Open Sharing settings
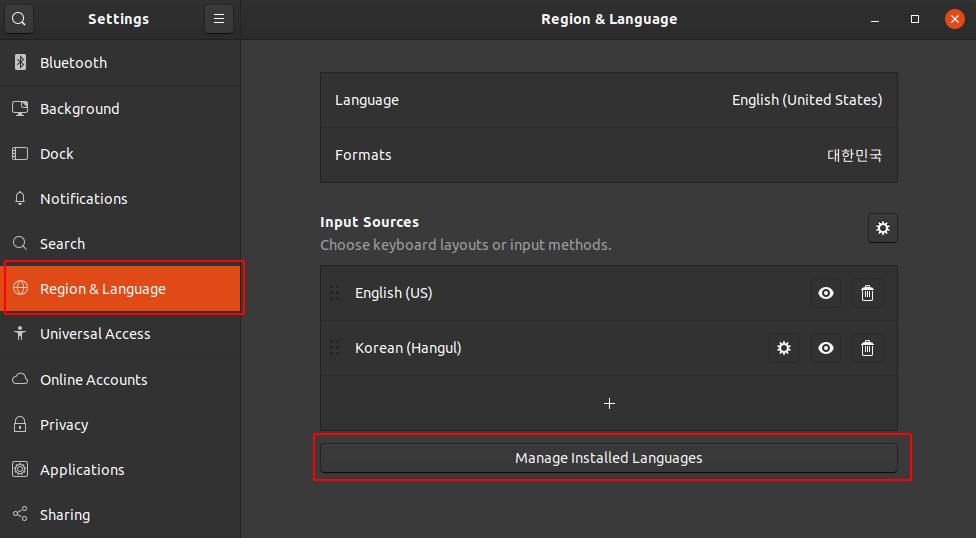 pos(120,514)
